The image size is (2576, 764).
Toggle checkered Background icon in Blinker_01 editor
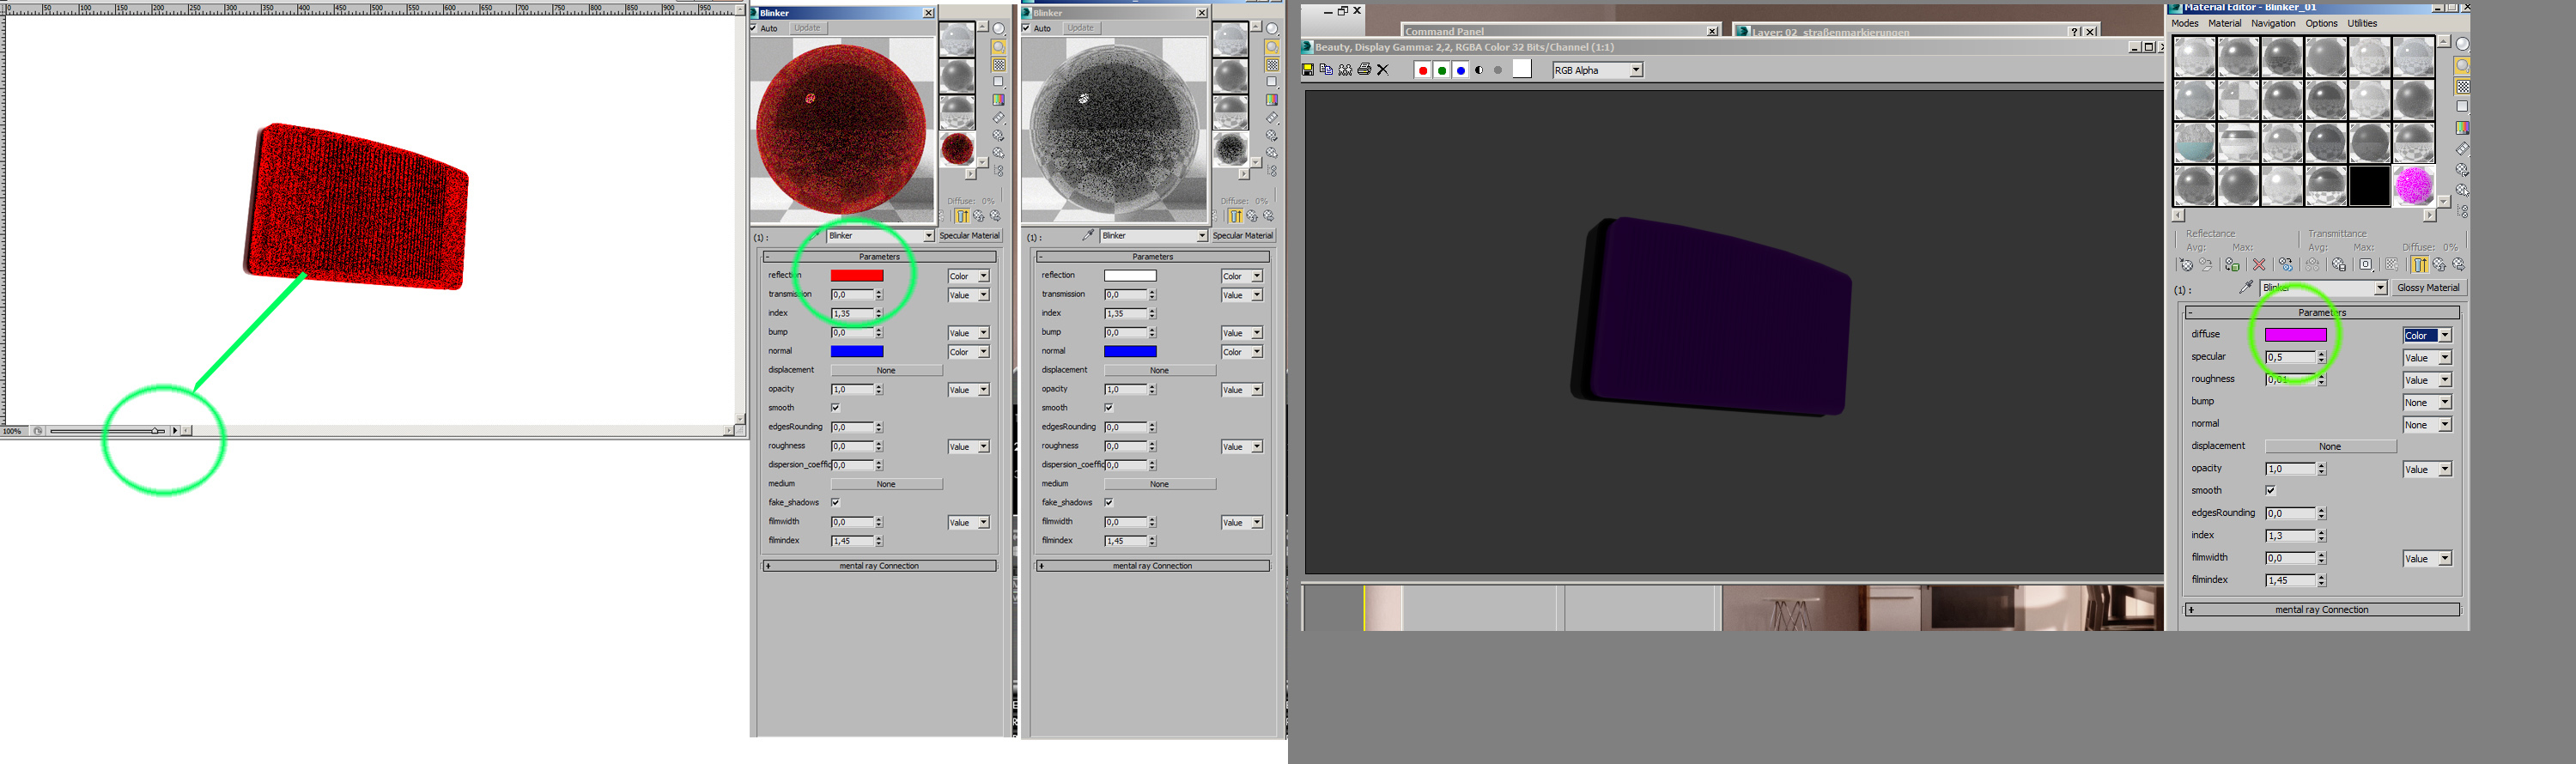[x=2462, y=87]
